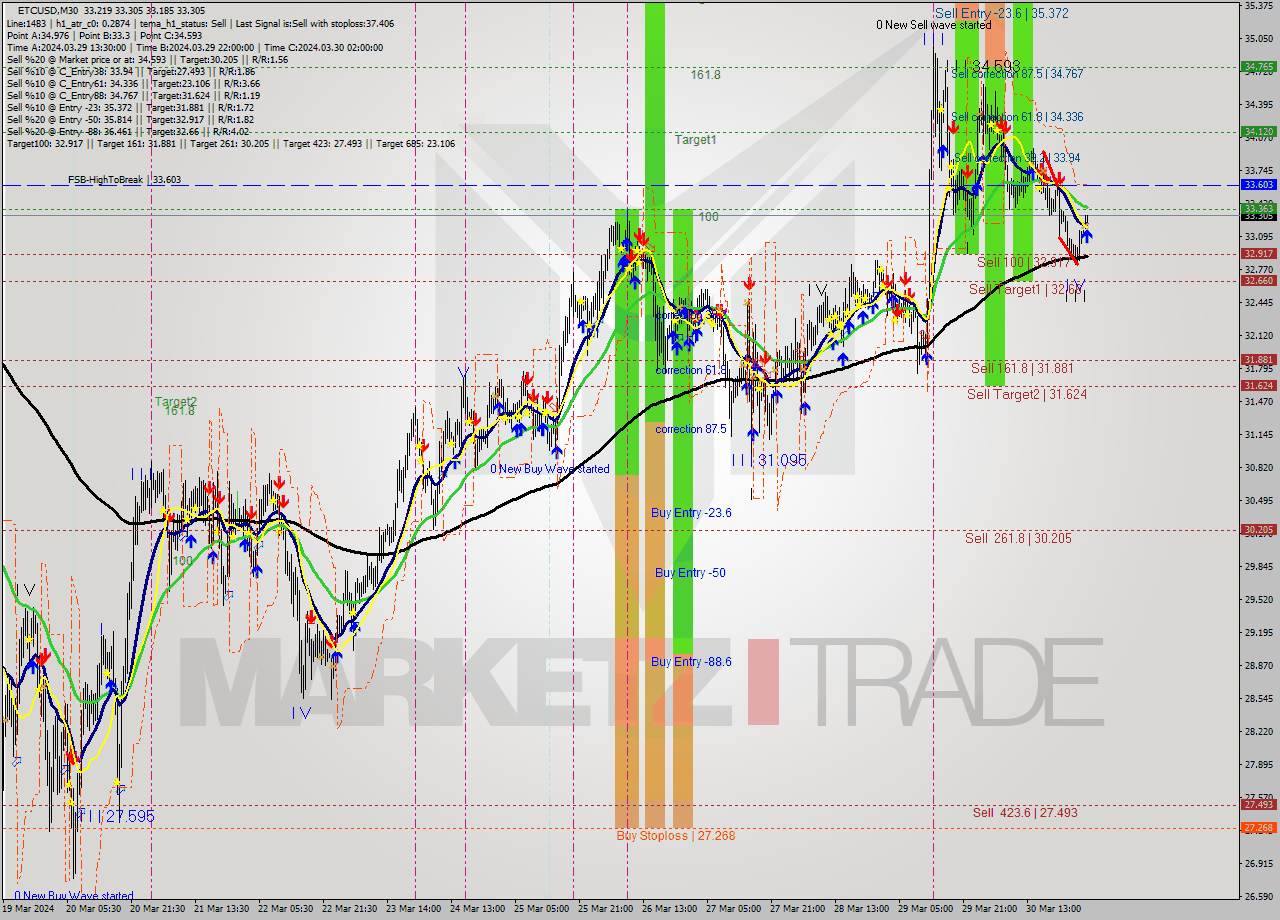
Task: Select the Sell 261.8 | 30.205 label
Action: coord(1018,538)
